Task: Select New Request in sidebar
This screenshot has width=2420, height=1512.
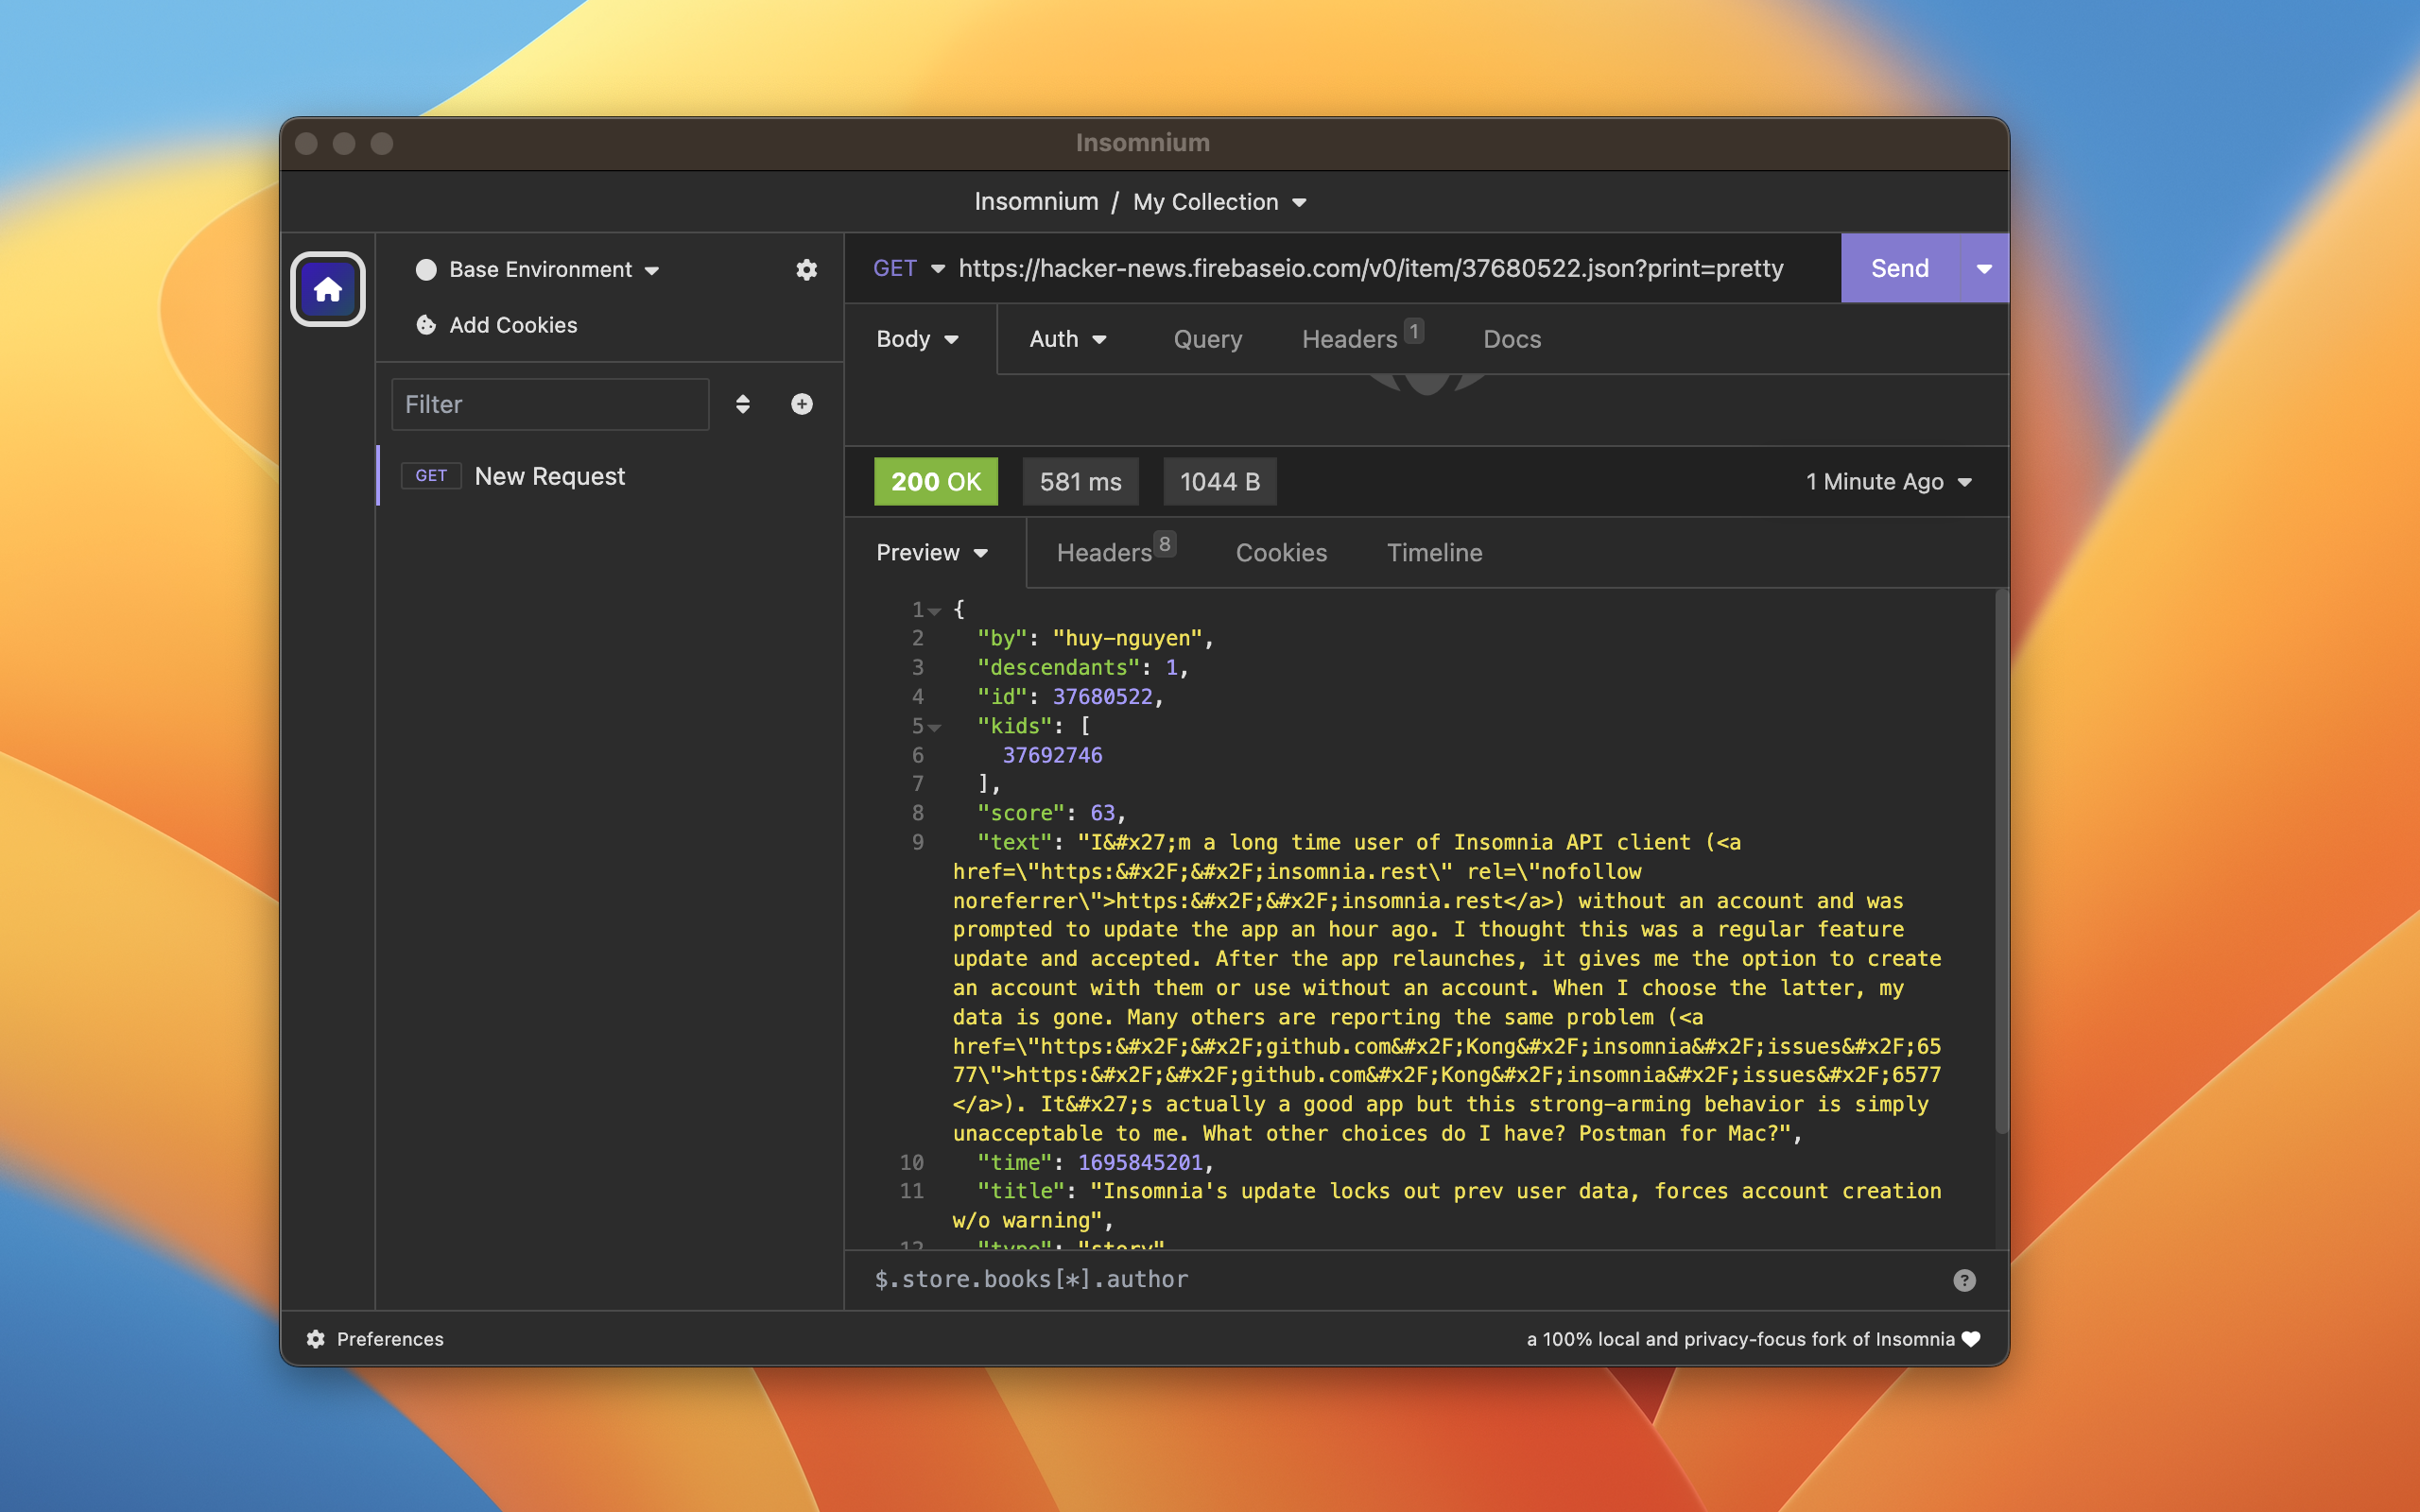Action: (x=549, y=476)
